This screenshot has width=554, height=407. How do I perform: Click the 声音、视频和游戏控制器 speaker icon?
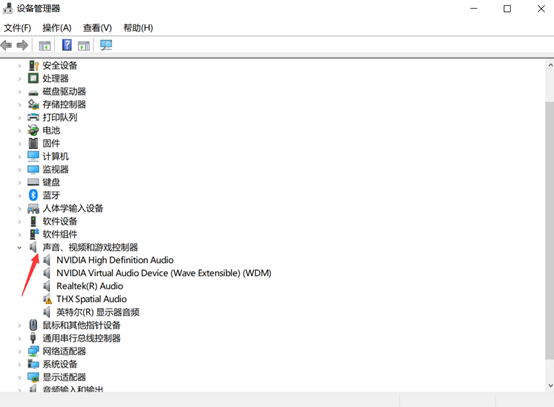click(33, 247)
